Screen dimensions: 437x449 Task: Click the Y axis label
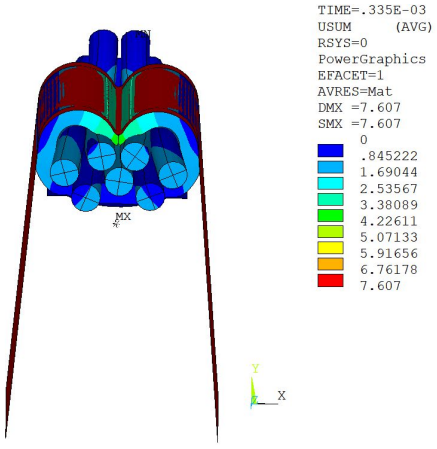point(255,369)
